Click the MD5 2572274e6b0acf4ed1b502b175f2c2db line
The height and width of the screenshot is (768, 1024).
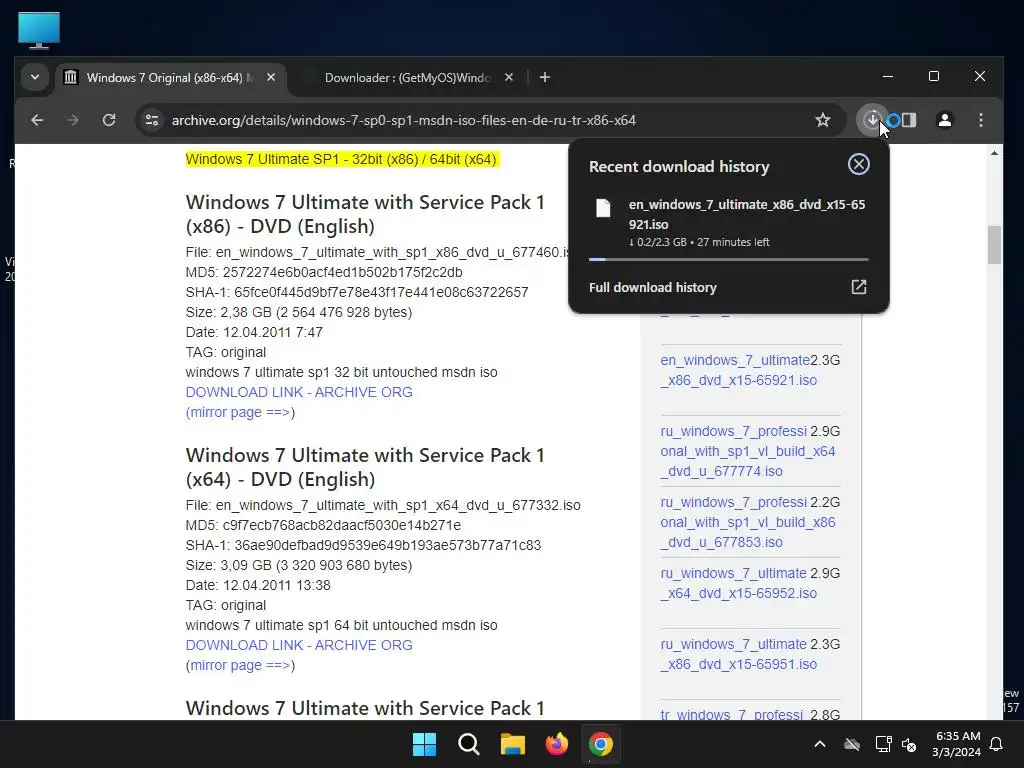(324, 272)
